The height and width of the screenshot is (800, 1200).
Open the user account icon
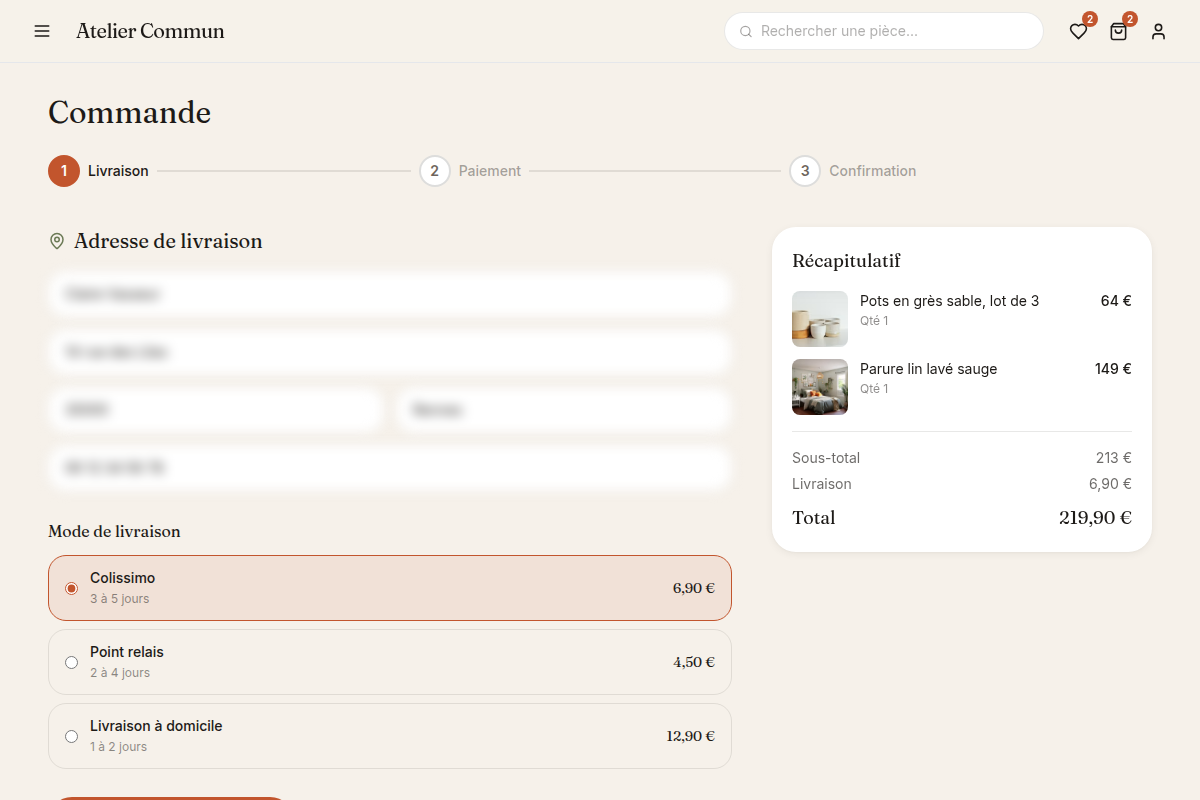click(x=1158, y=31)
